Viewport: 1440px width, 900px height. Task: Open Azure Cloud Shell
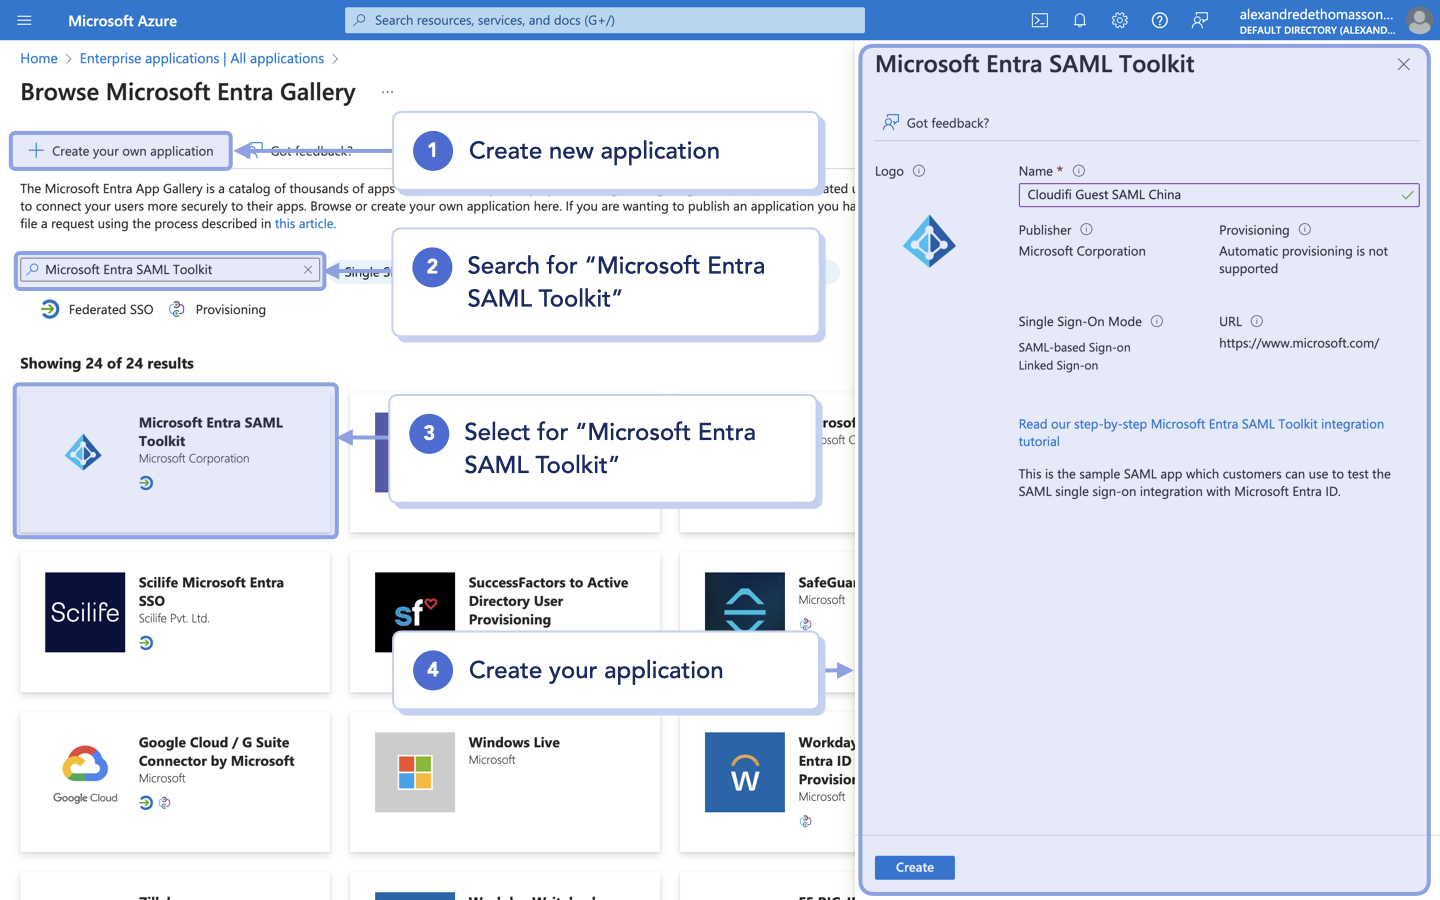click(1040, 20)
